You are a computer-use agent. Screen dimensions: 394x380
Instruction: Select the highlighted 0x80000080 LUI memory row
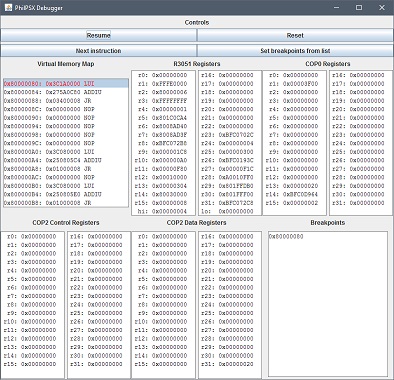66,83
